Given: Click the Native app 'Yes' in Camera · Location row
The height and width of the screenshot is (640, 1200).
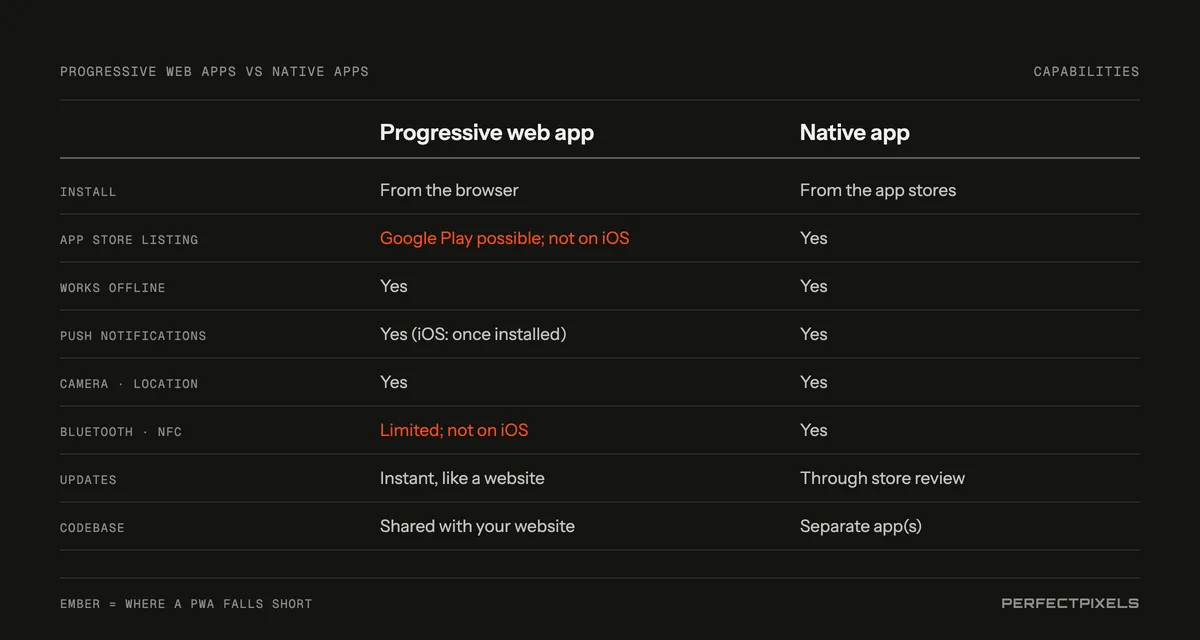Looking at the screenshot, I should click(x=814, y=382).
